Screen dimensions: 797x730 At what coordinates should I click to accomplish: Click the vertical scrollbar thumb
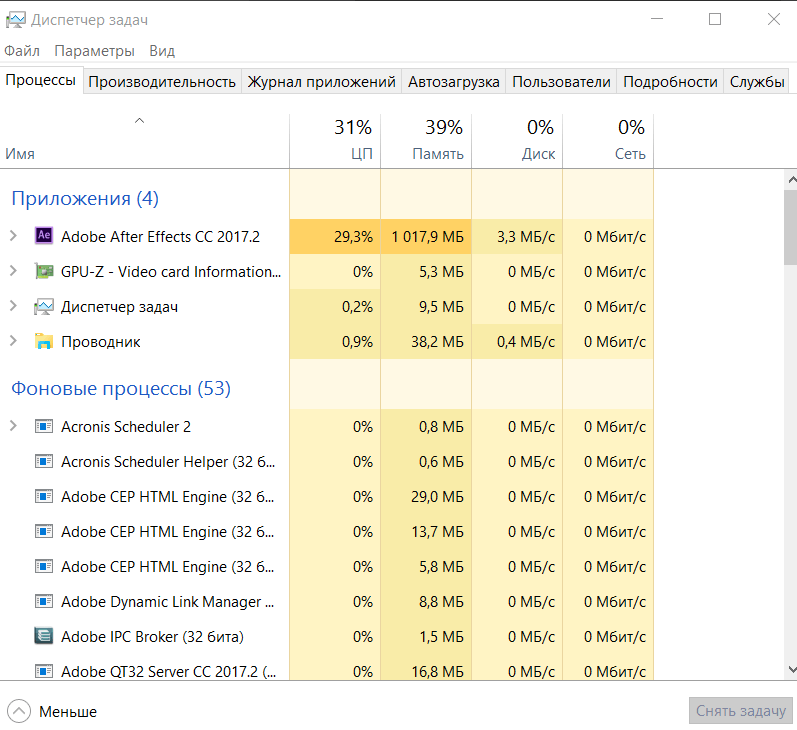[791, 227]
